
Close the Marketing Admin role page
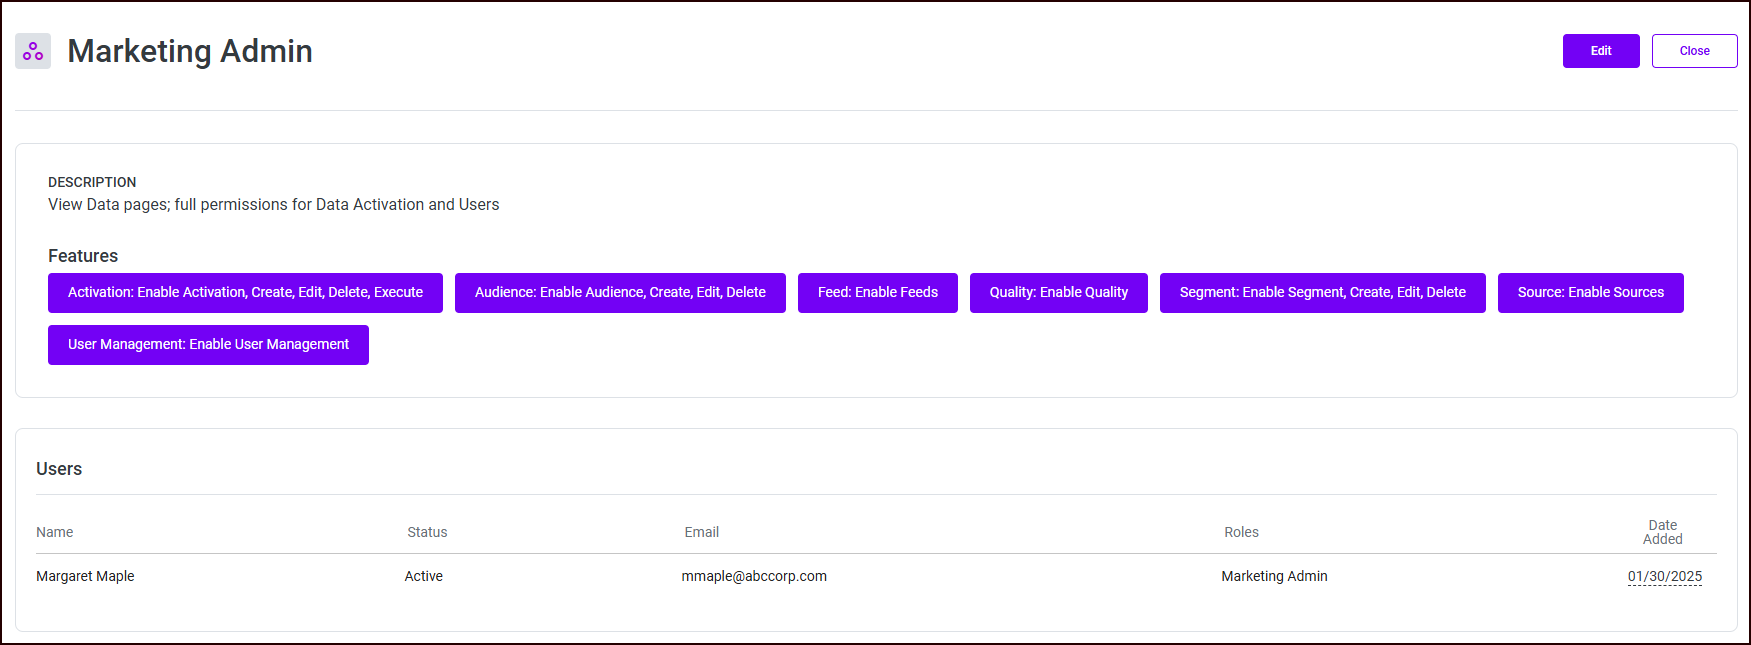point(1694,51)
